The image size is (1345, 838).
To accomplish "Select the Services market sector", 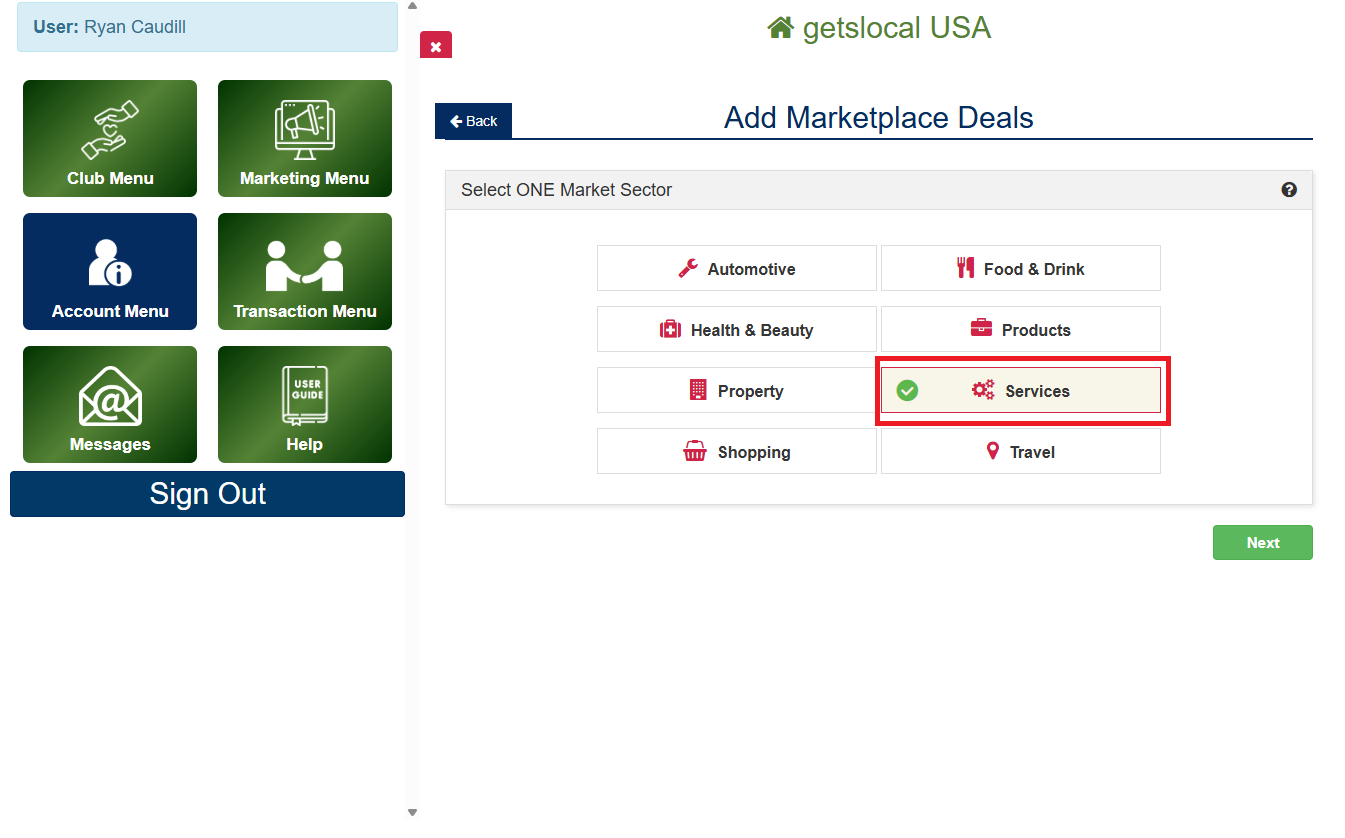I will tap(1021, 390).
